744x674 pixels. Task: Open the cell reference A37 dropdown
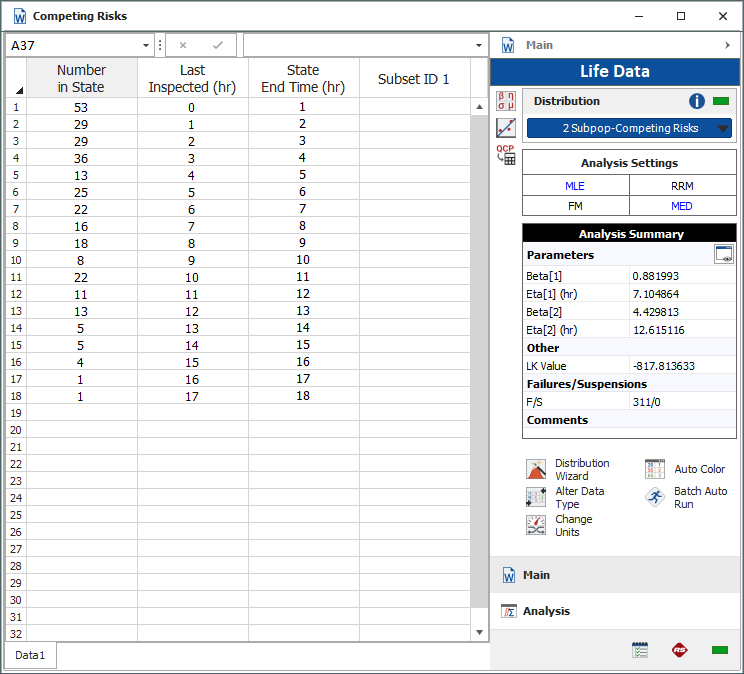tap(147, 45)
